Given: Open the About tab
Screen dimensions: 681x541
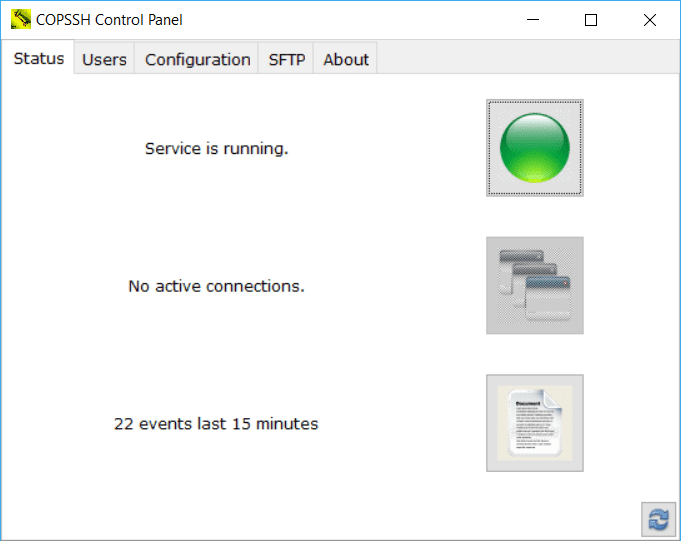Looking at the screenshot, I should coord(346,59).
